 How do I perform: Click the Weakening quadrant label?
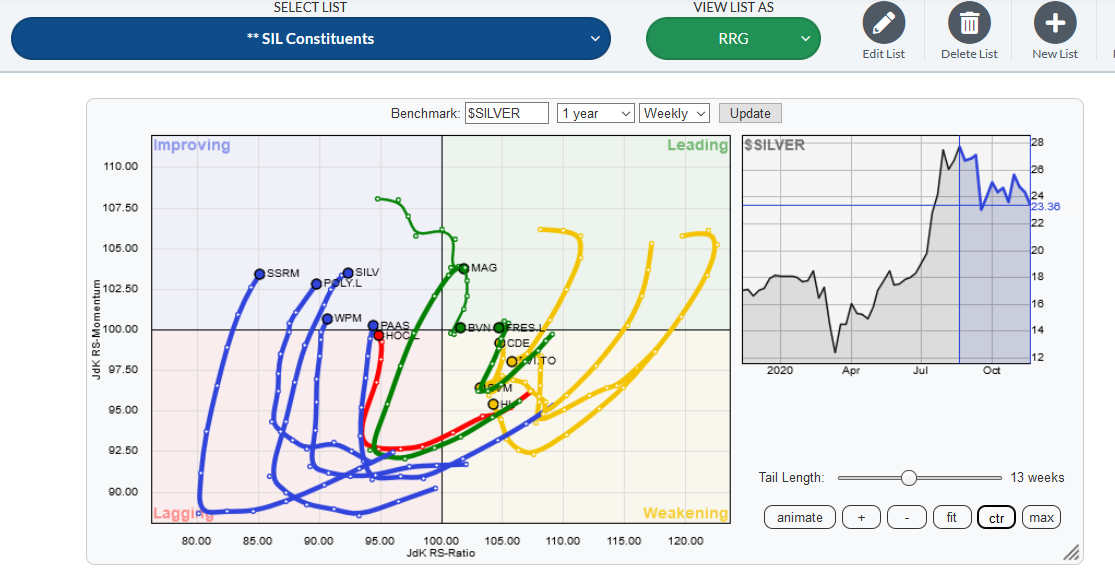point(685,513)
